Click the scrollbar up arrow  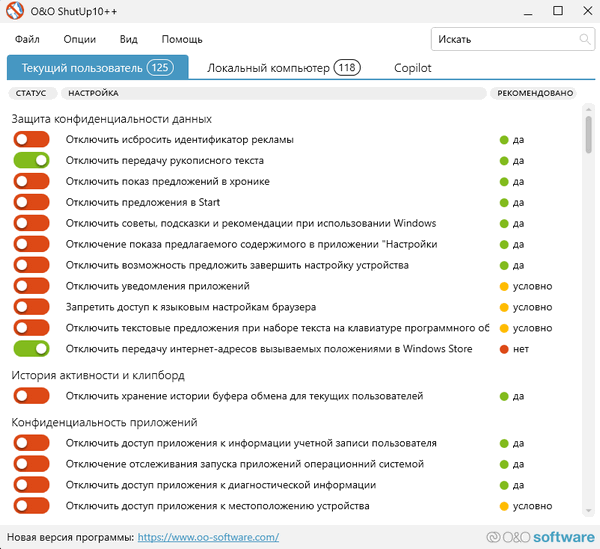tap(589, 110)
